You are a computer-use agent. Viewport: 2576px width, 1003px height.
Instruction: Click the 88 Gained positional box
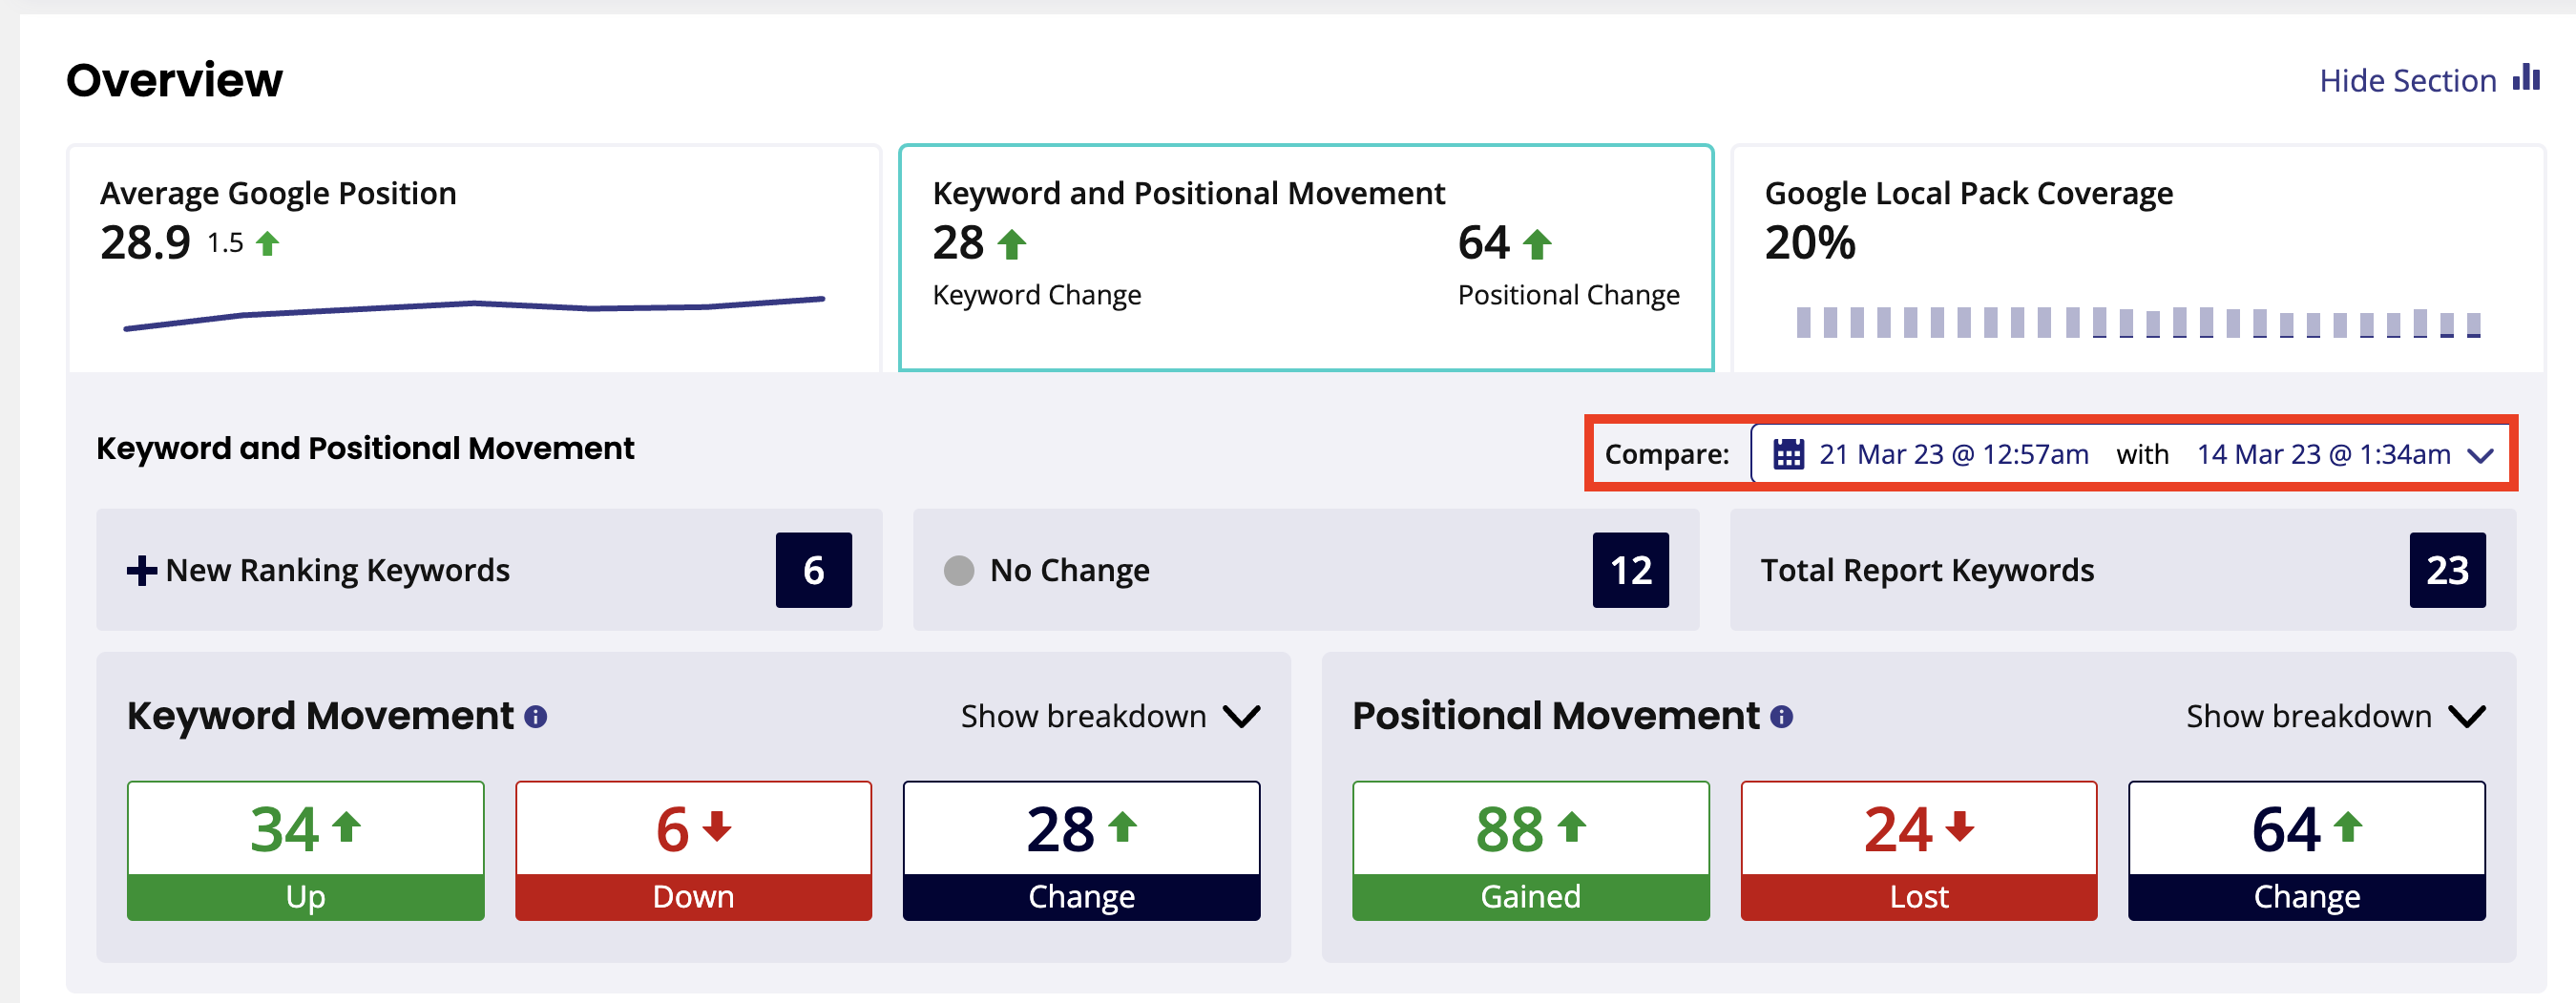click(x=1531, y=850)
